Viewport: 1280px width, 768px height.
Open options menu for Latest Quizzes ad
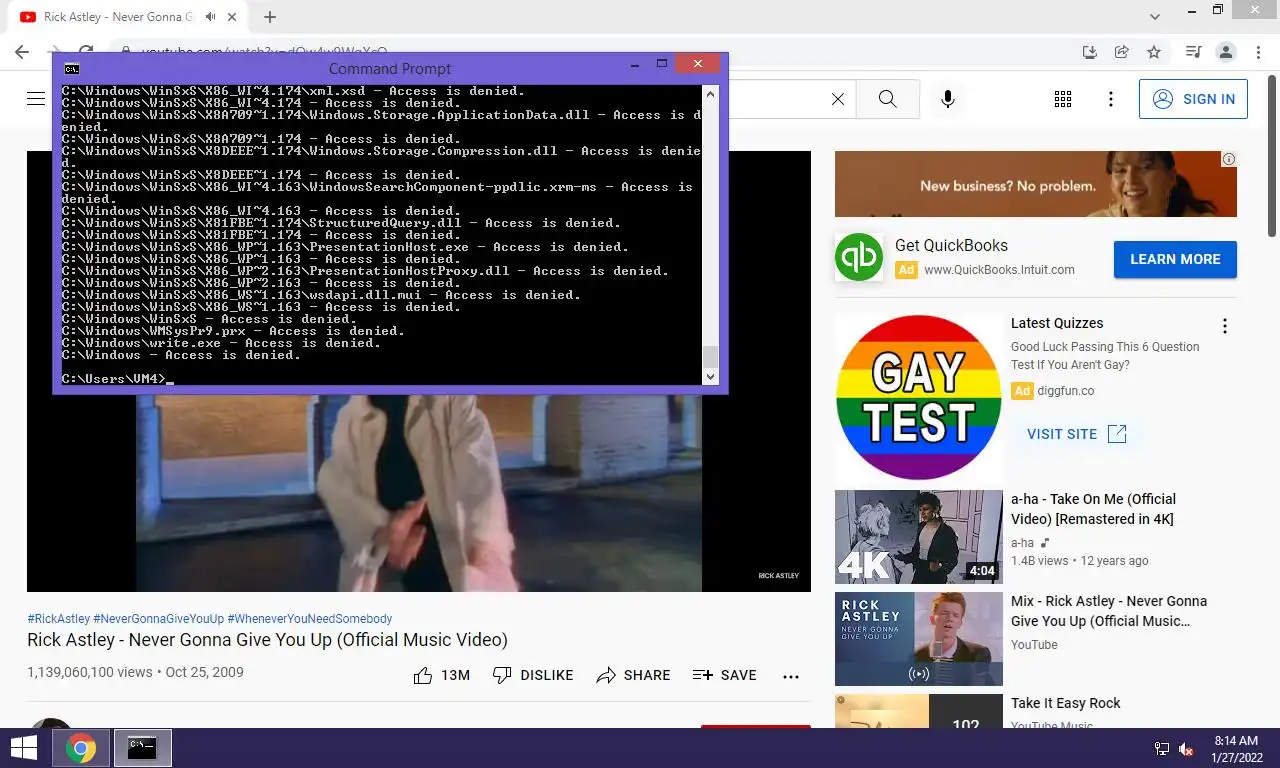1224,326
